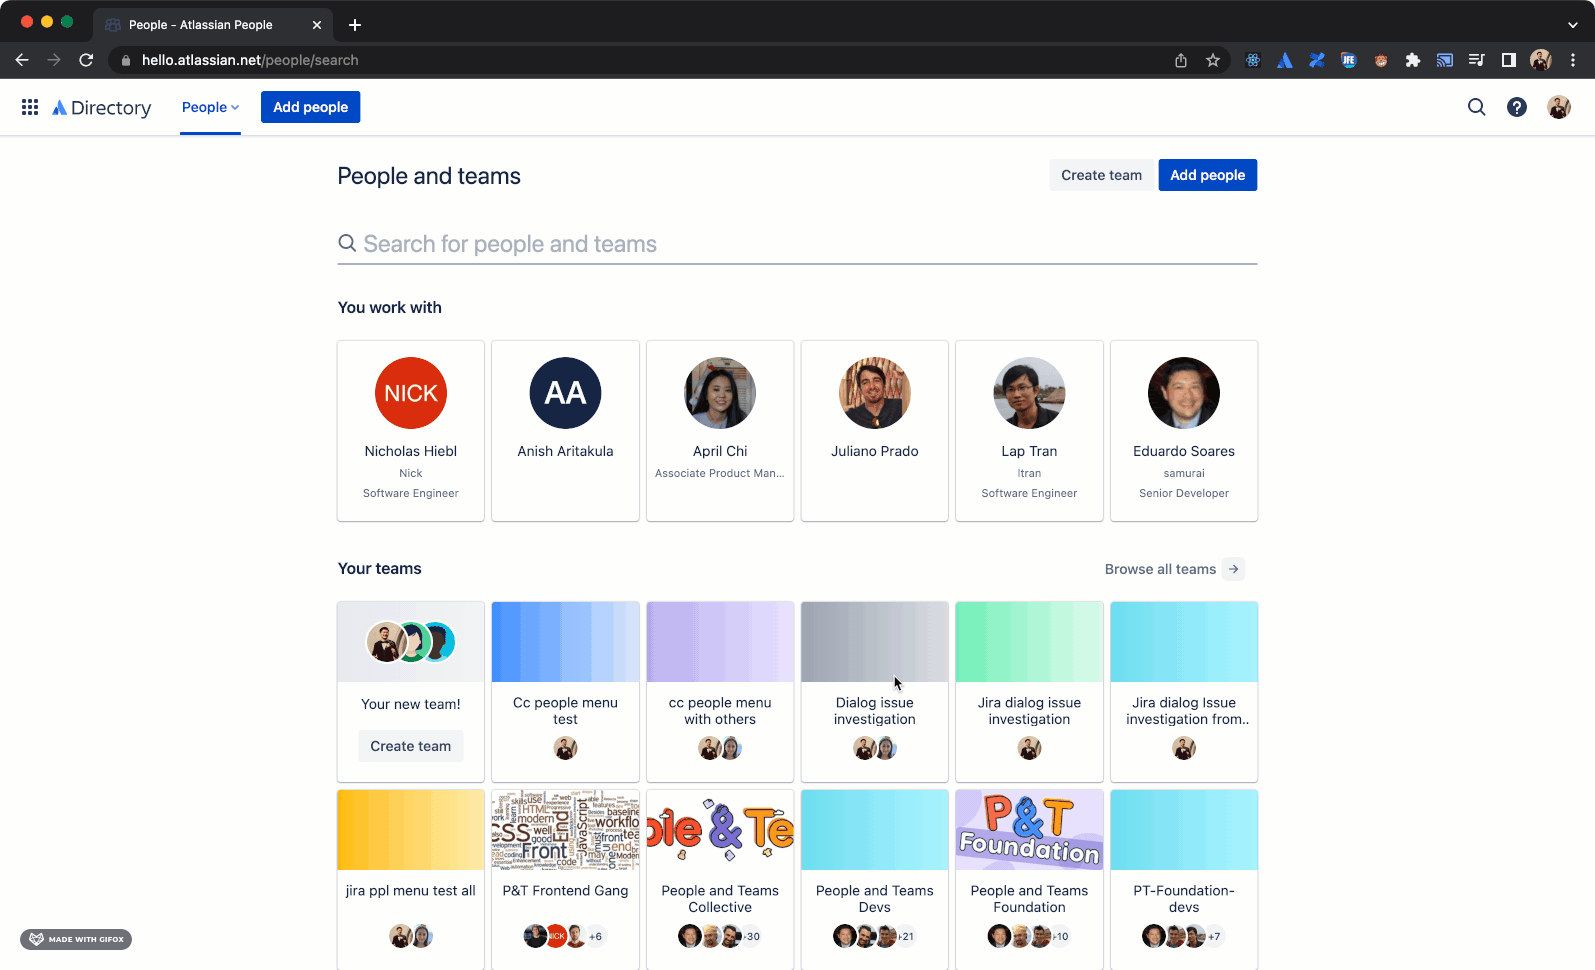1595x970 pixels.
Task: Expand the People dropdown menu
Action: [210, 107]
